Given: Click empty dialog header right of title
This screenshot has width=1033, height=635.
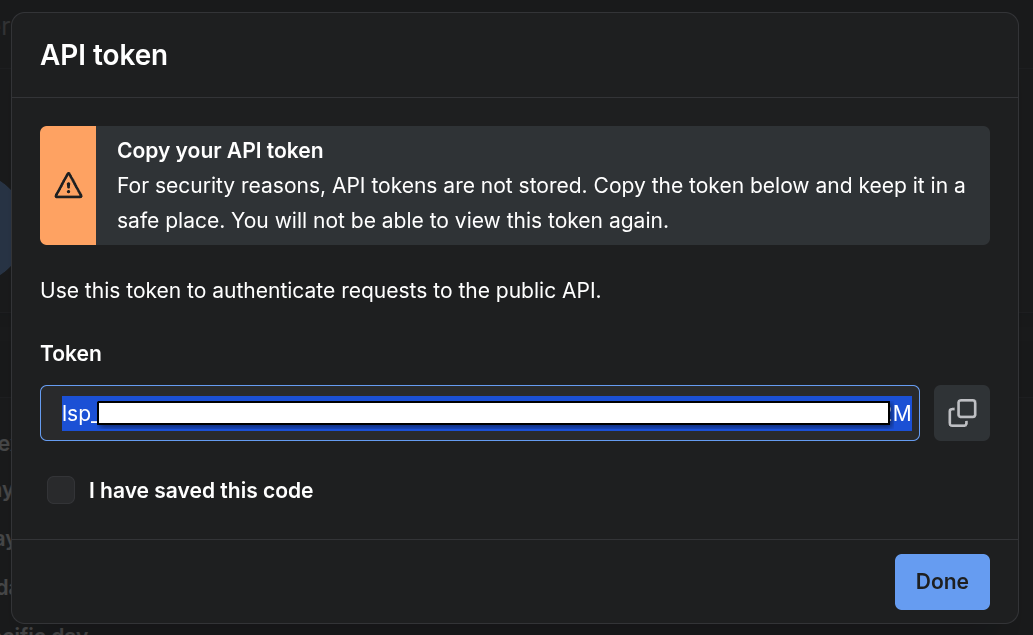Looking at the screenshot, I should (x=593, y=55).
